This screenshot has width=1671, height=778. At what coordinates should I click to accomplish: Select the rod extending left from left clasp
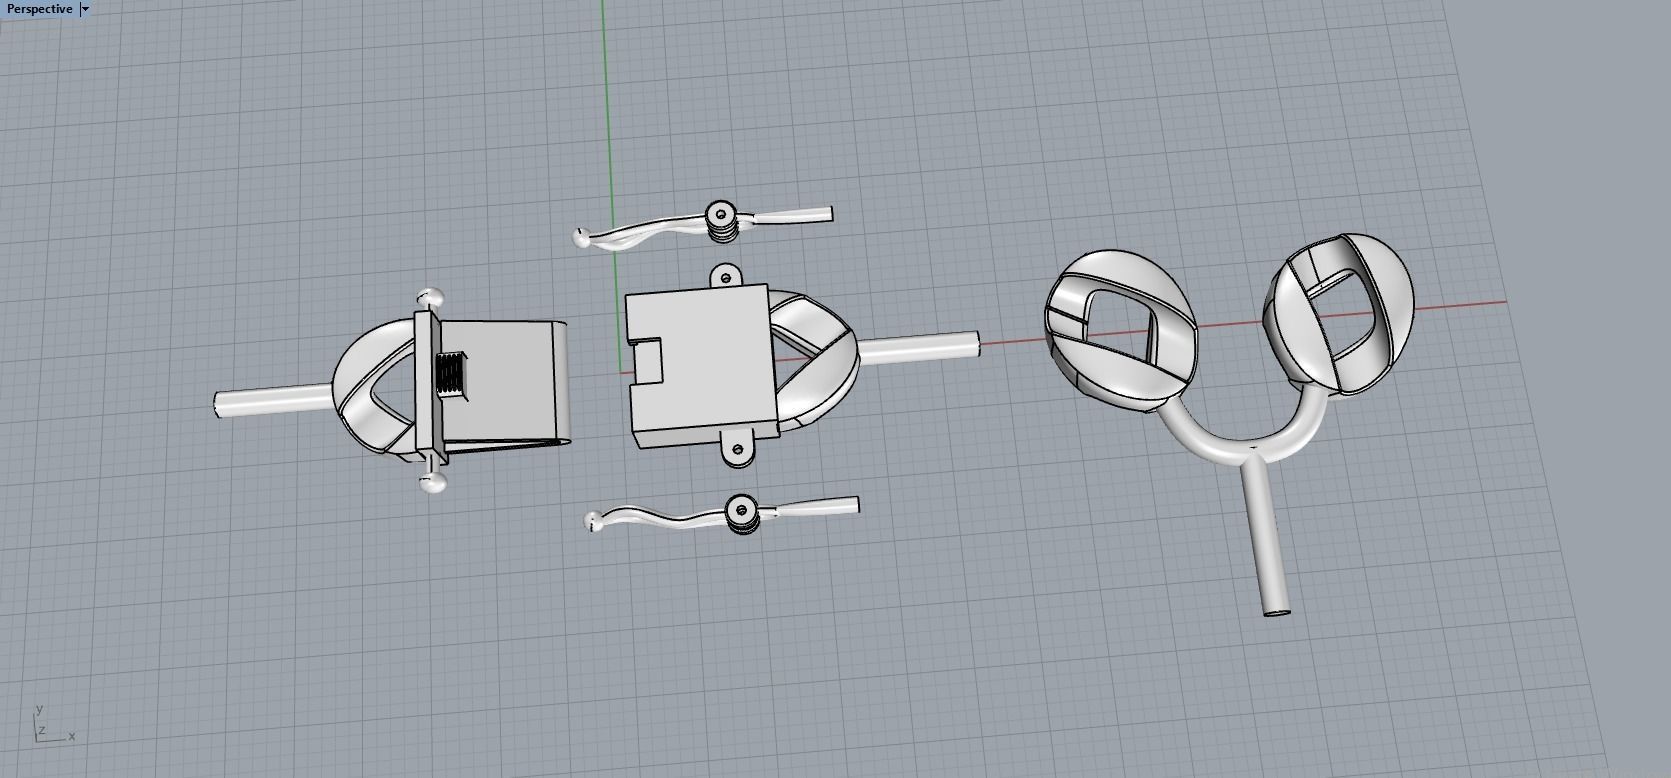274,399
